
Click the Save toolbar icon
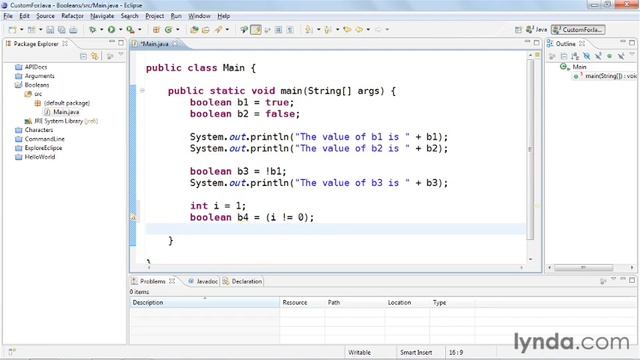click(50, 29)
